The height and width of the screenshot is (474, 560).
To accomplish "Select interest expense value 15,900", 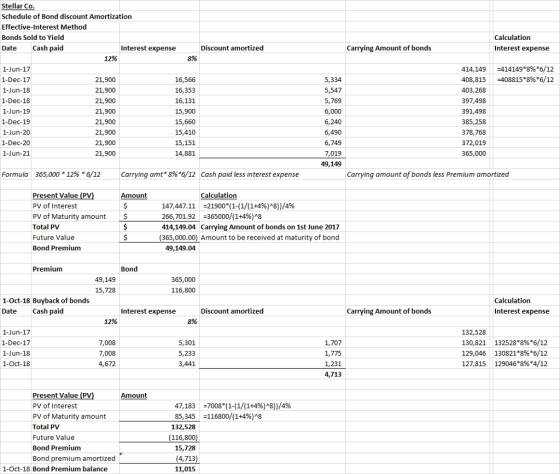I will (185, 111).
